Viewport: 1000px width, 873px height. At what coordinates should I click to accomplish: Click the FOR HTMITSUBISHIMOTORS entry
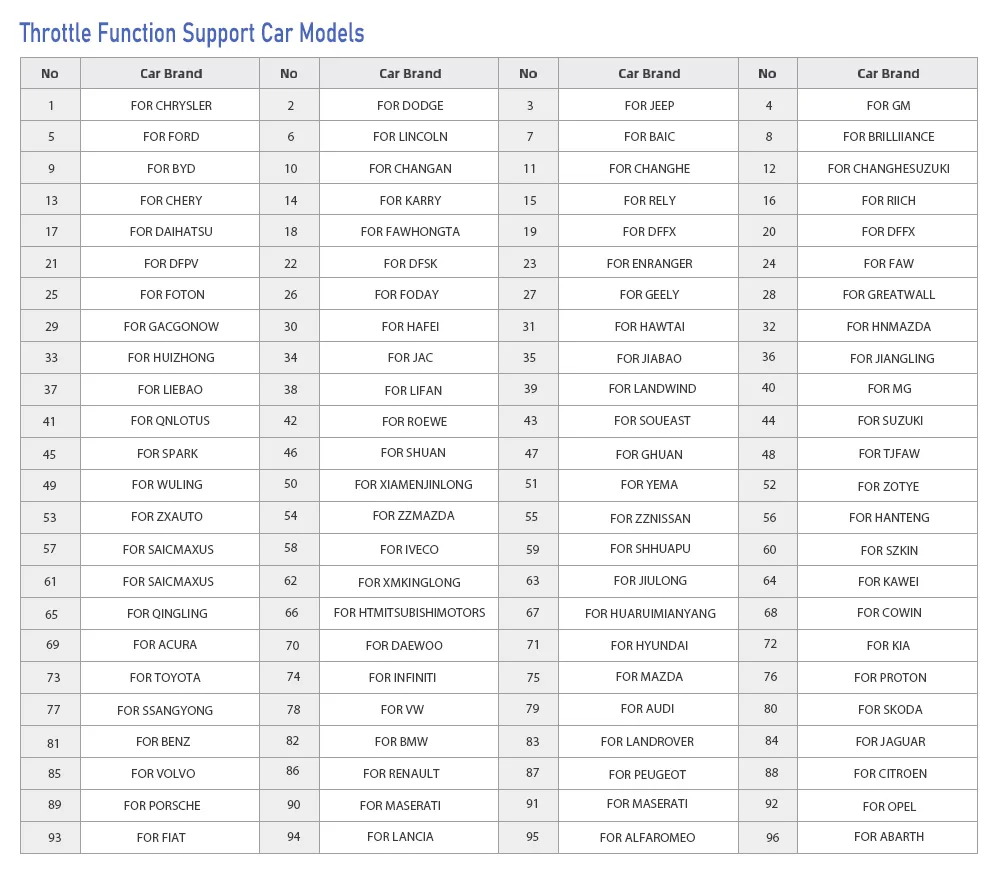[x=409, y=612]
